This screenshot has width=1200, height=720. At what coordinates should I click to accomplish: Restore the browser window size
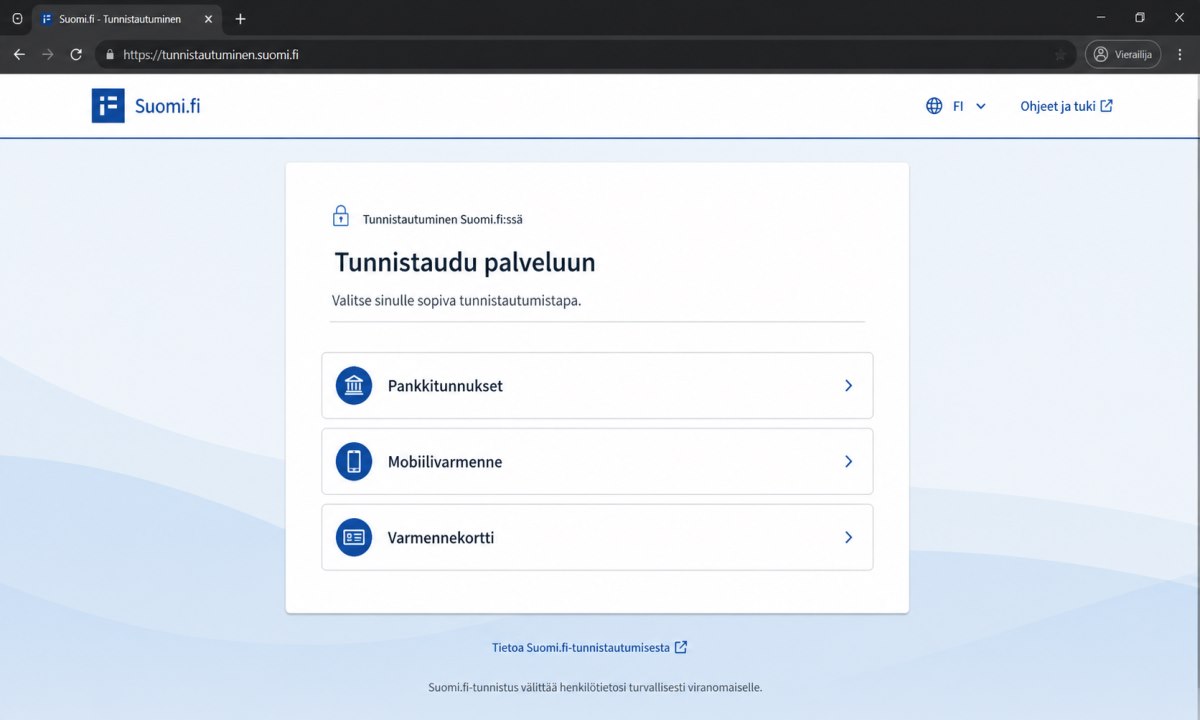(1140, 17)
